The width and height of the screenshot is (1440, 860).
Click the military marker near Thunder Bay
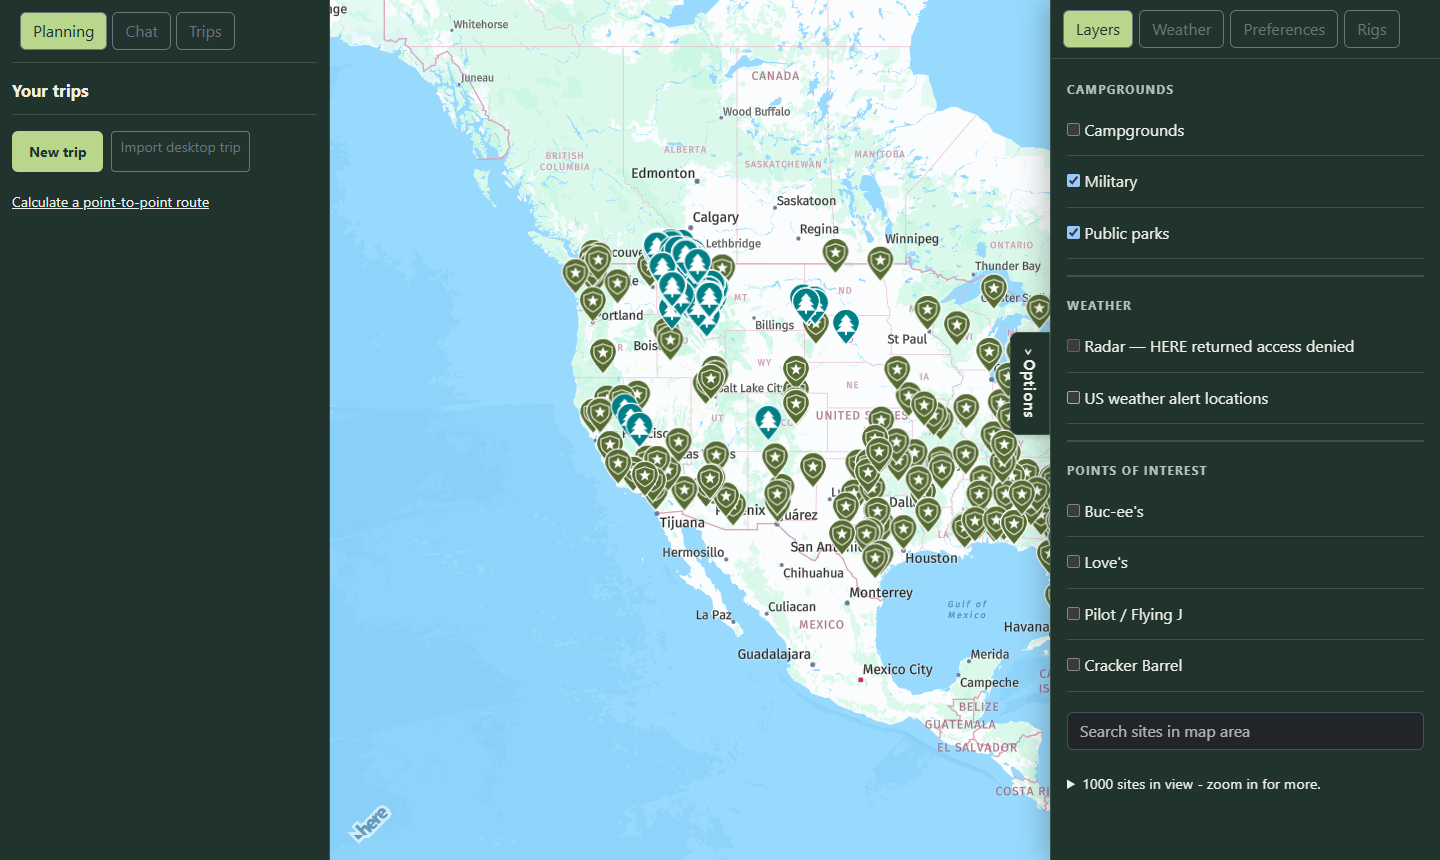[x=993, y=290]
